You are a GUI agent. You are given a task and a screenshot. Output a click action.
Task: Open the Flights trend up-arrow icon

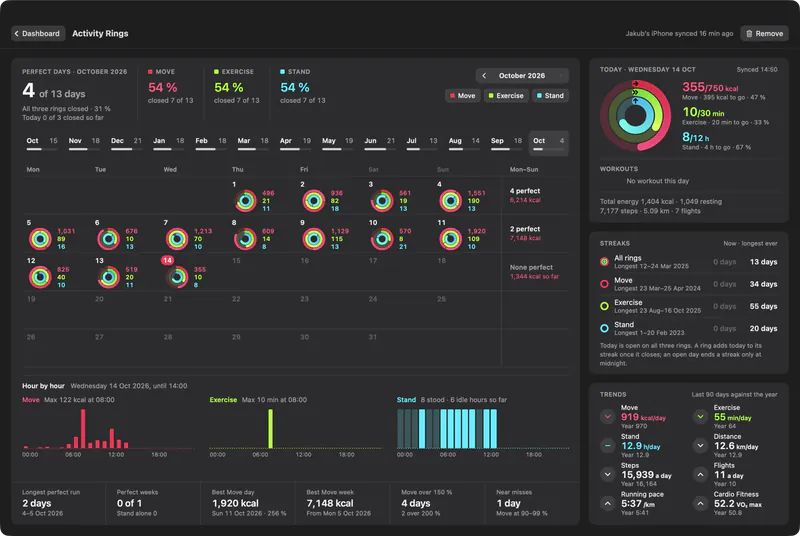pos(701,475)
